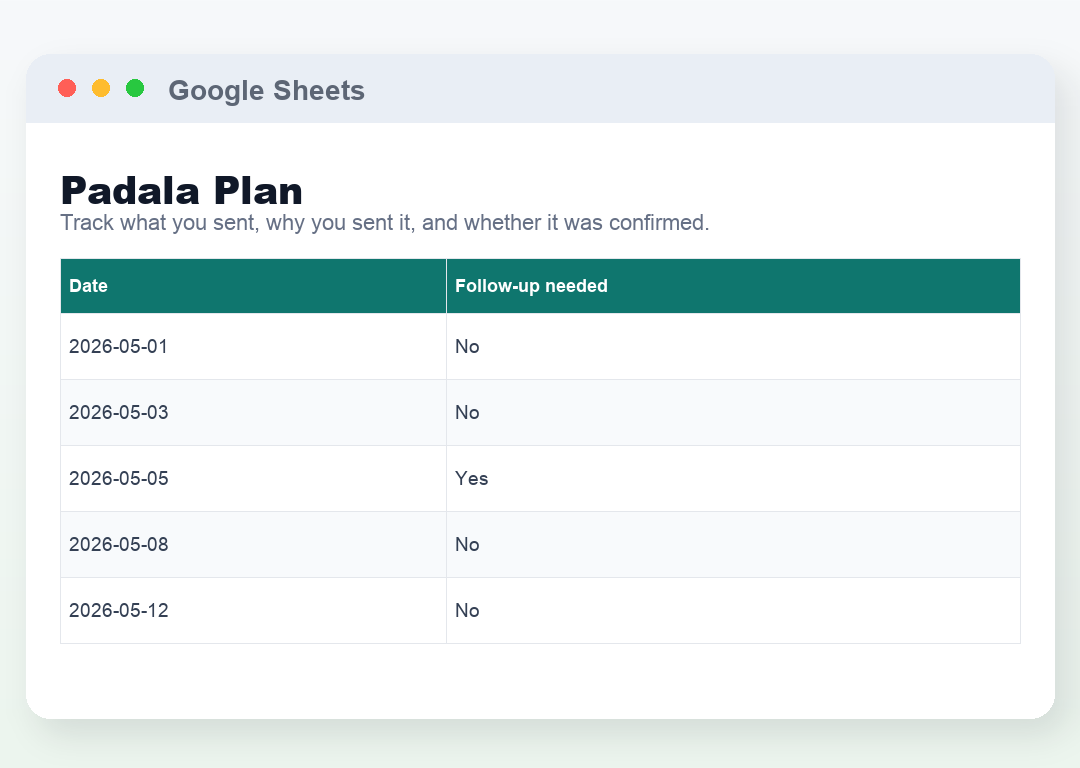Click the No cell in the 2026-05-08 row

click(x=734, y=545)
